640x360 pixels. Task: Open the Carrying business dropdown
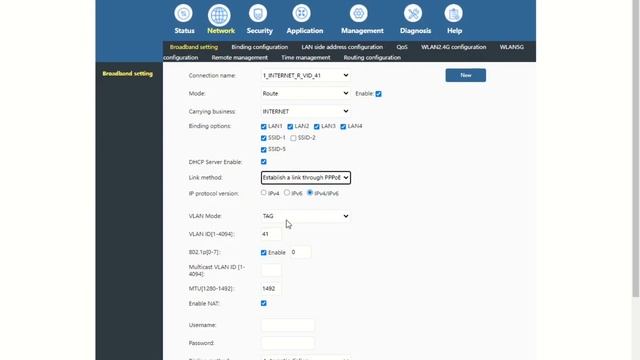point(306,111)
